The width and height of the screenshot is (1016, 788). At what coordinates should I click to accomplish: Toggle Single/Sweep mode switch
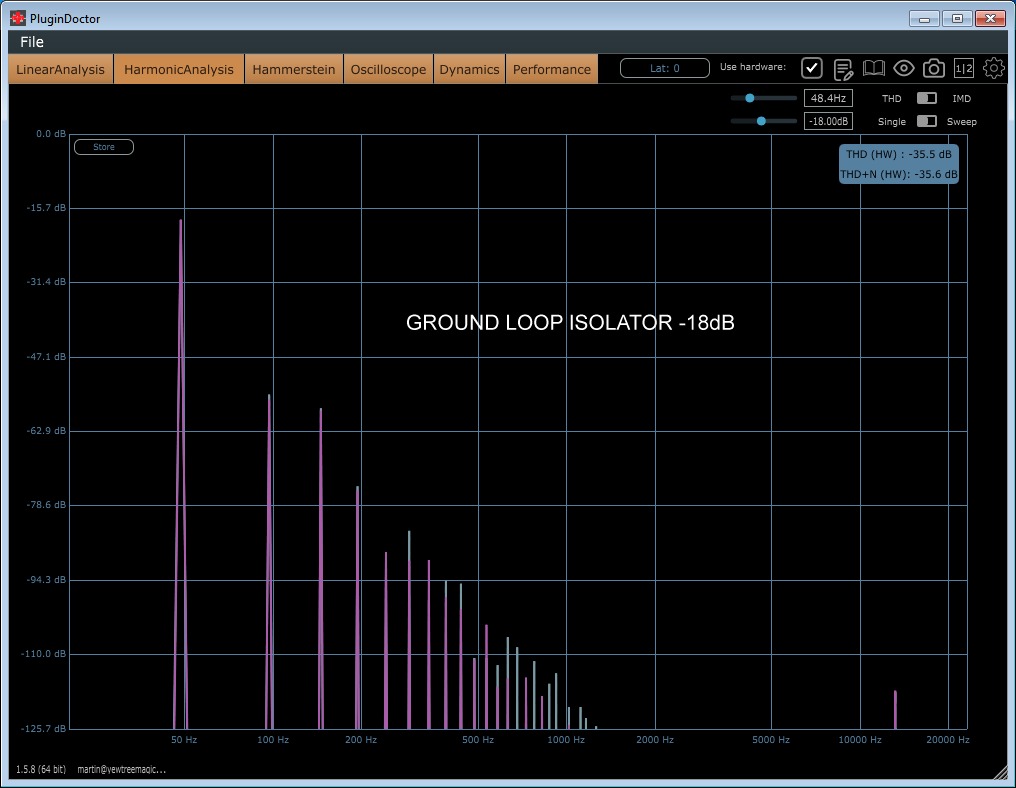coord(927,121)
